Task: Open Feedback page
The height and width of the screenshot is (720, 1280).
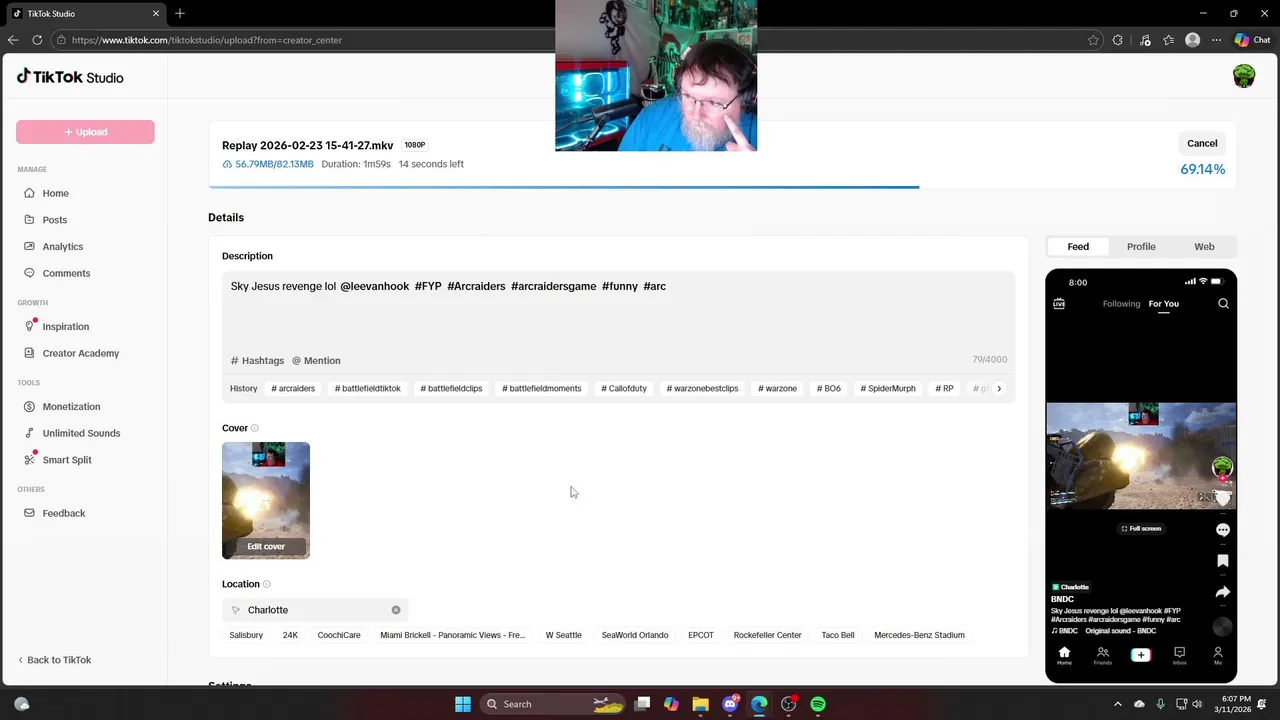Action: (63, 513)
